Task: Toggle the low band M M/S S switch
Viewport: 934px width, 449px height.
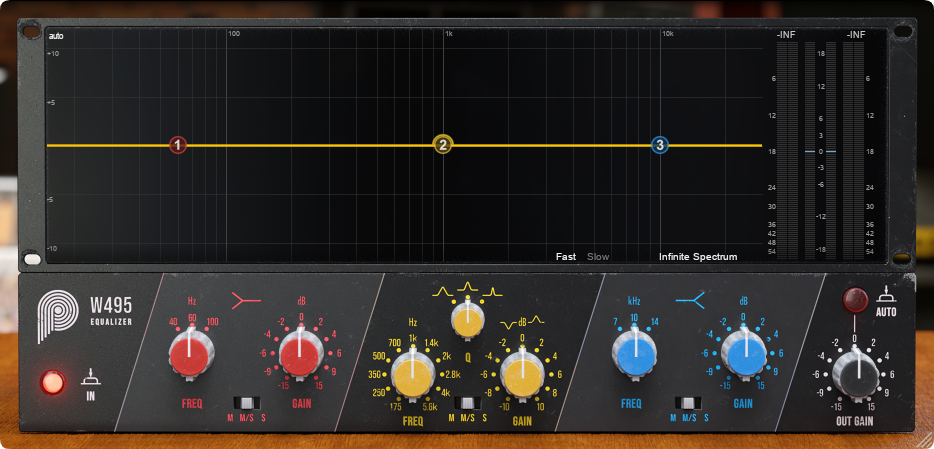Action: 245,403
